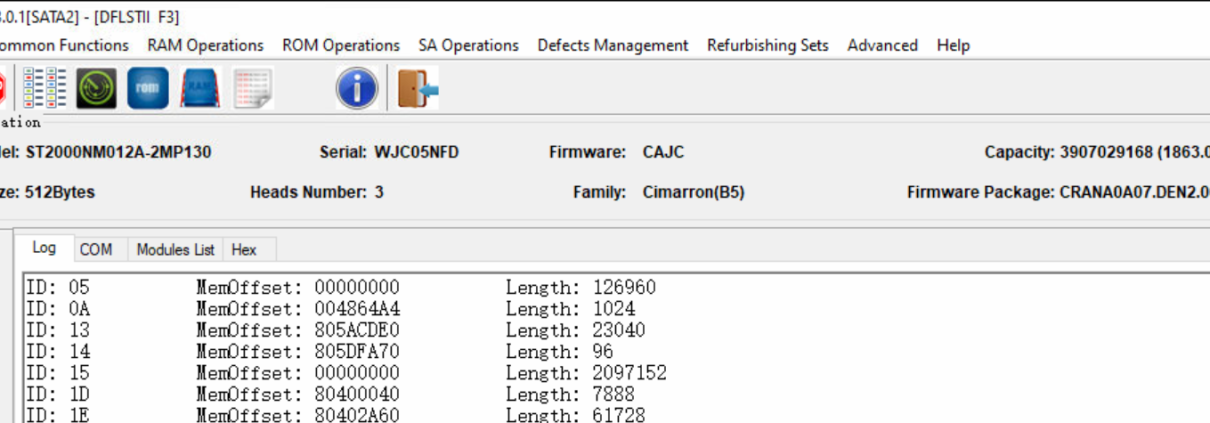The width and height of the screenshot is (1210, 423).
Task: Click the document log sheet icon
Action: (253, 88)
